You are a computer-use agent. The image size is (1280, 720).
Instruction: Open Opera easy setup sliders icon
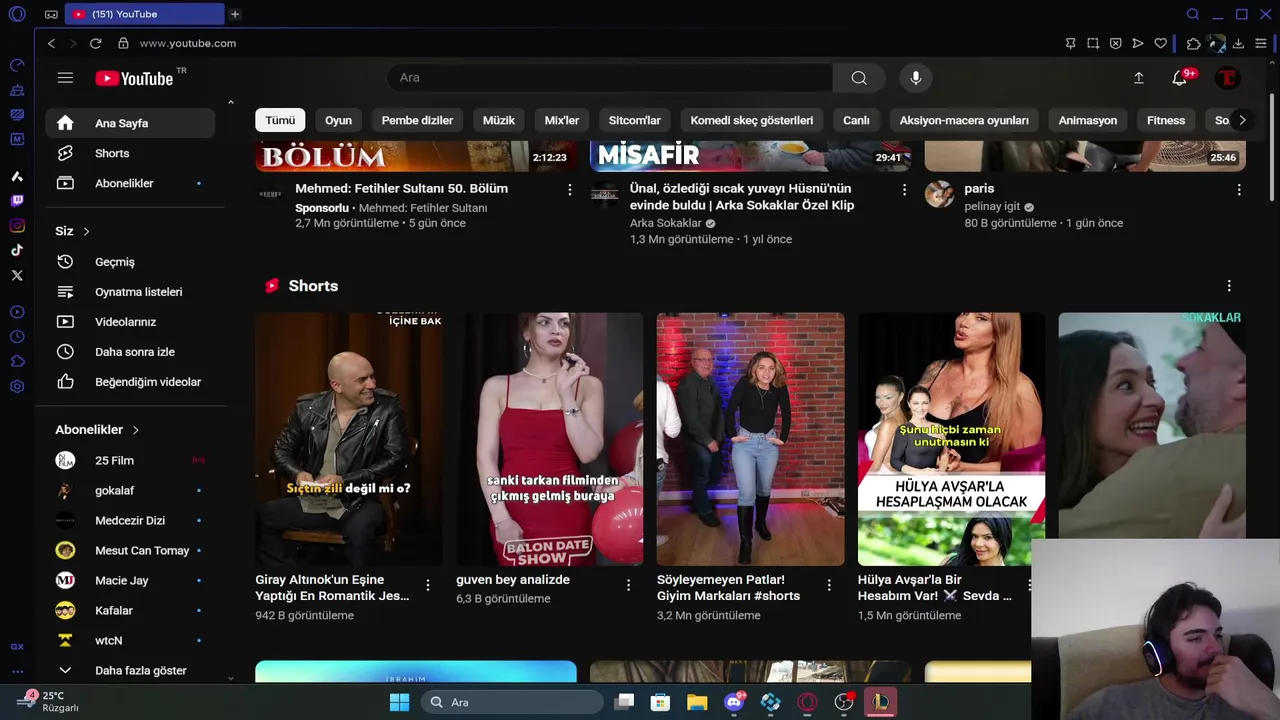1261,43
